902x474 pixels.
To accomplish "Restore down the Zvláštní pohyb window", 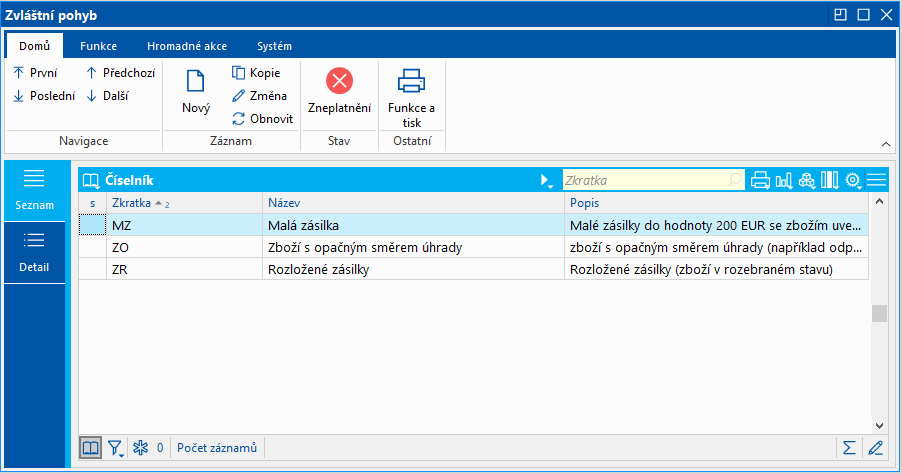I will (840, 15).
